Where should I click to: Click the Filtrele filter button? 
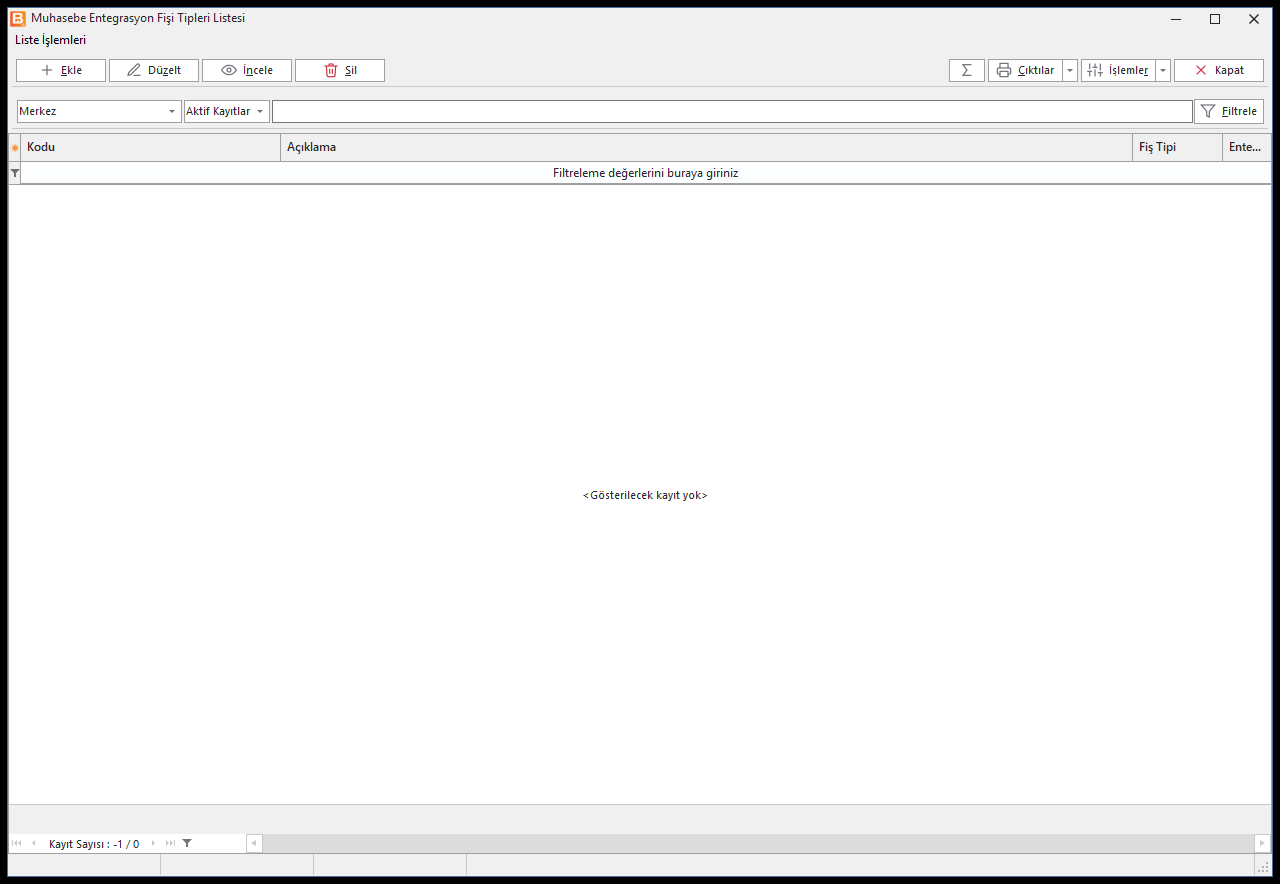tap(1229, 111)
